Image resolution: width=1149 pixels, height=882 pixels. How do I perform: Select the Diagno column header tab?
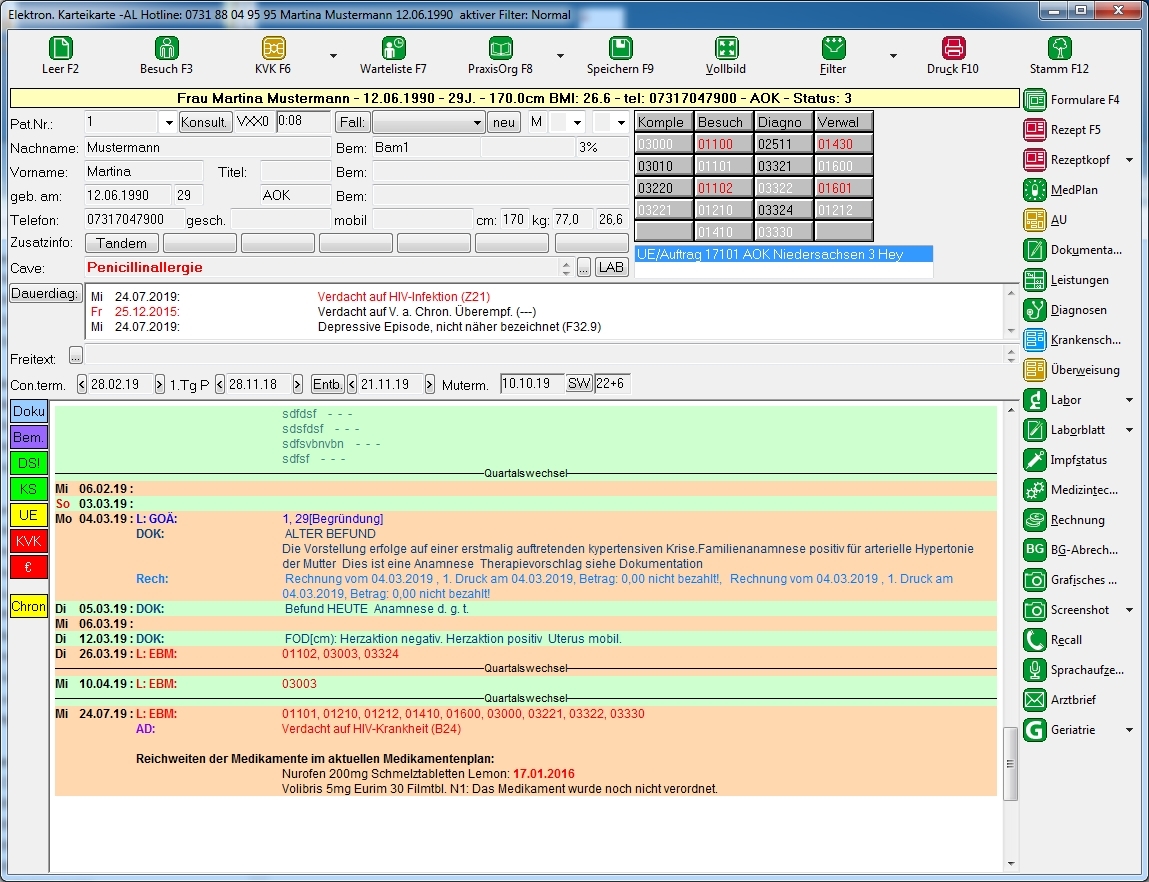tap(779, 122)
